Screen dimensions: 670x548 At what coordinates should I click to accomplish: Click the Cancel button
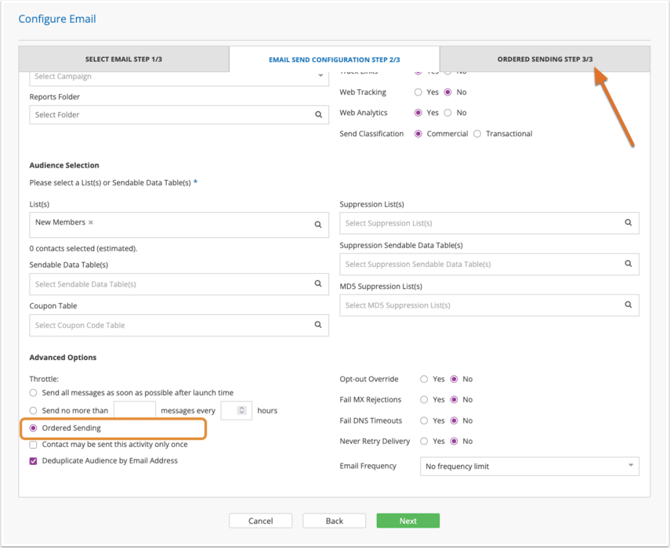point(261,521)
